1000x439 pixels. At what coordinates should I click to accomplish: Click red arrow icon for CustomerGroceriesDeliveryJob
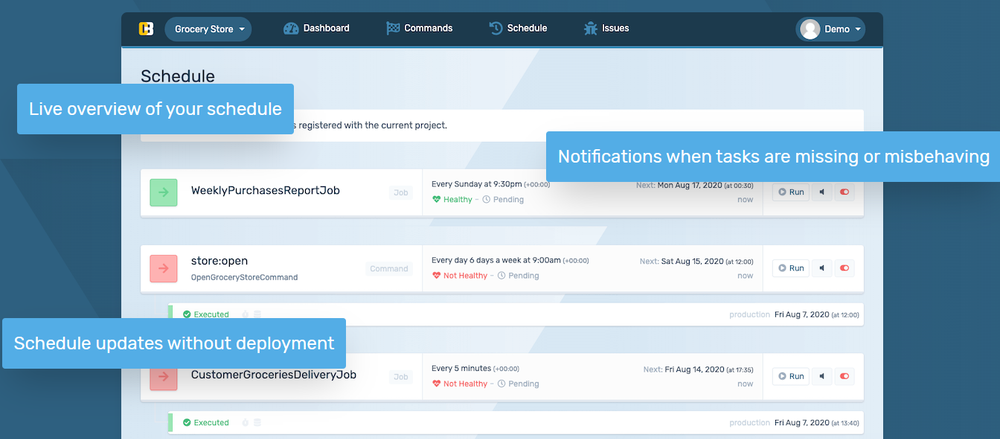pyautogui.click(x=163, y=377)
